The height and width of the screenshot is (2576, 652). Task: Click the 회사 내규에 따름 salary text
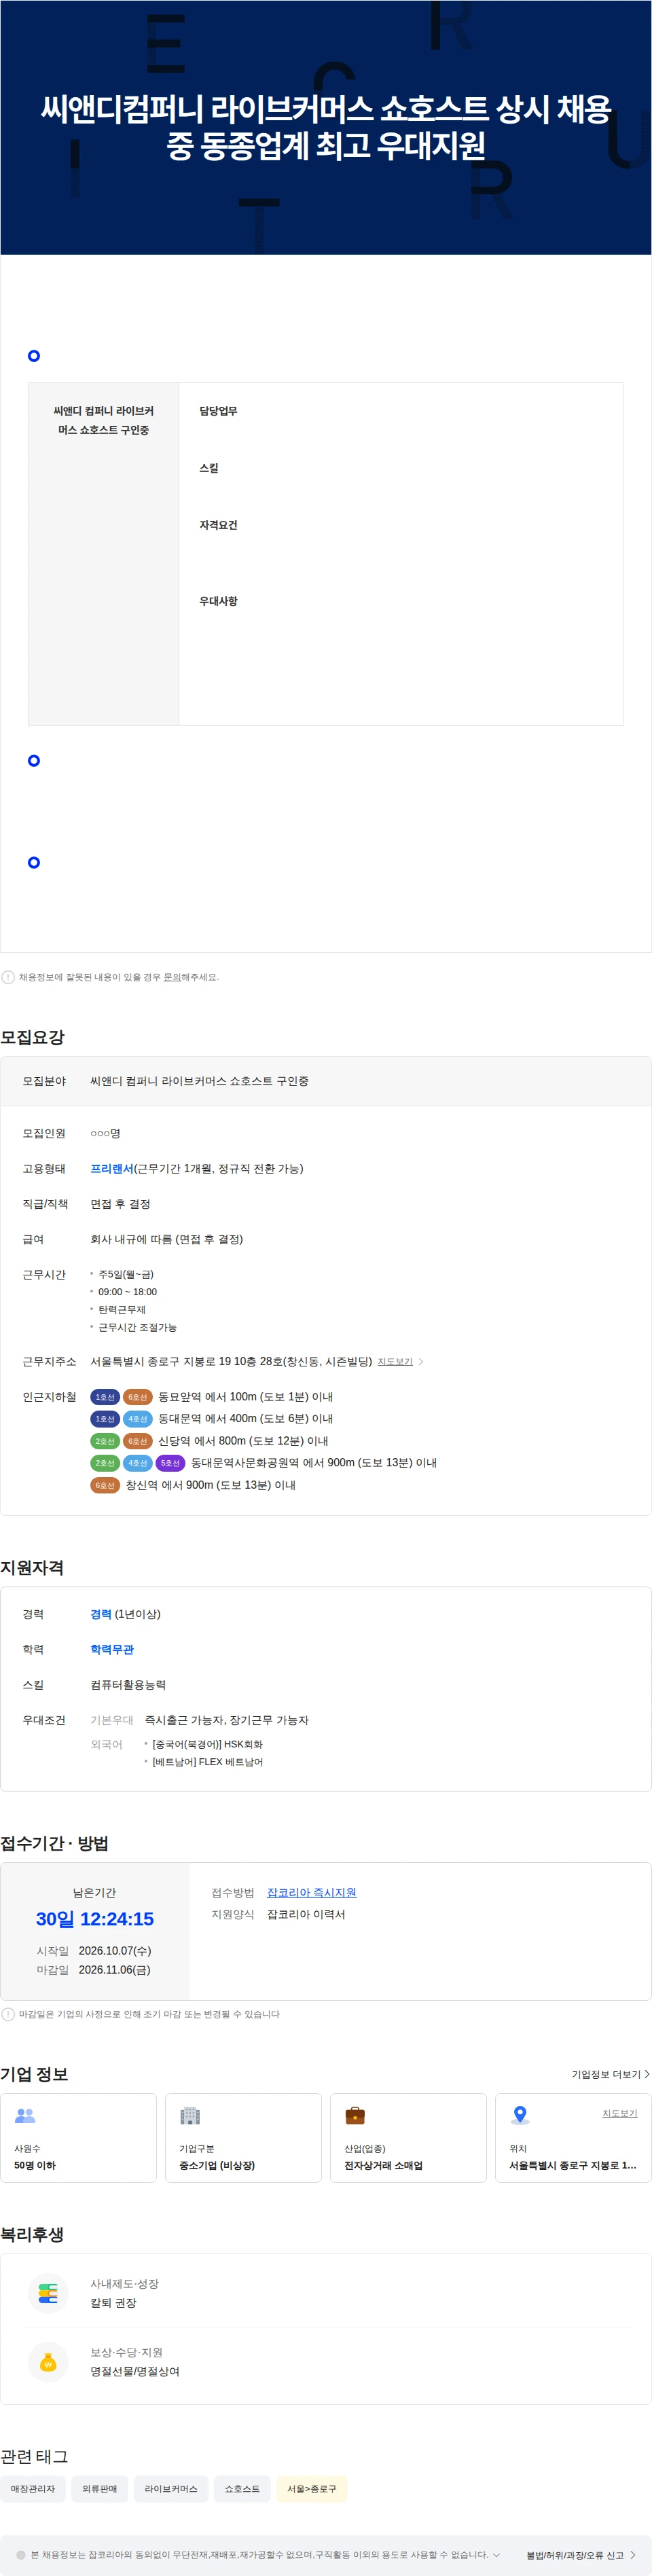click(x=167, y=1239)
